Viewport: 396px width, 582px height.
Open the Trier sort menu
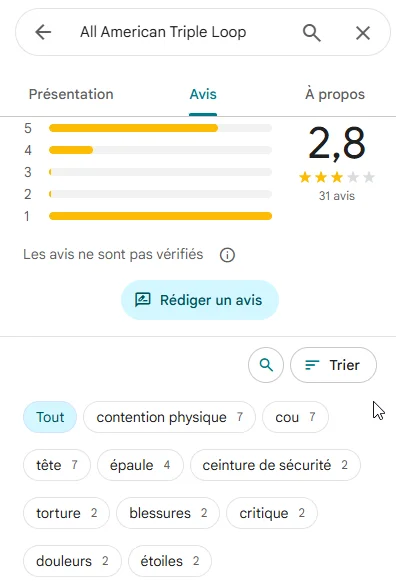click(x=333, y=365)
